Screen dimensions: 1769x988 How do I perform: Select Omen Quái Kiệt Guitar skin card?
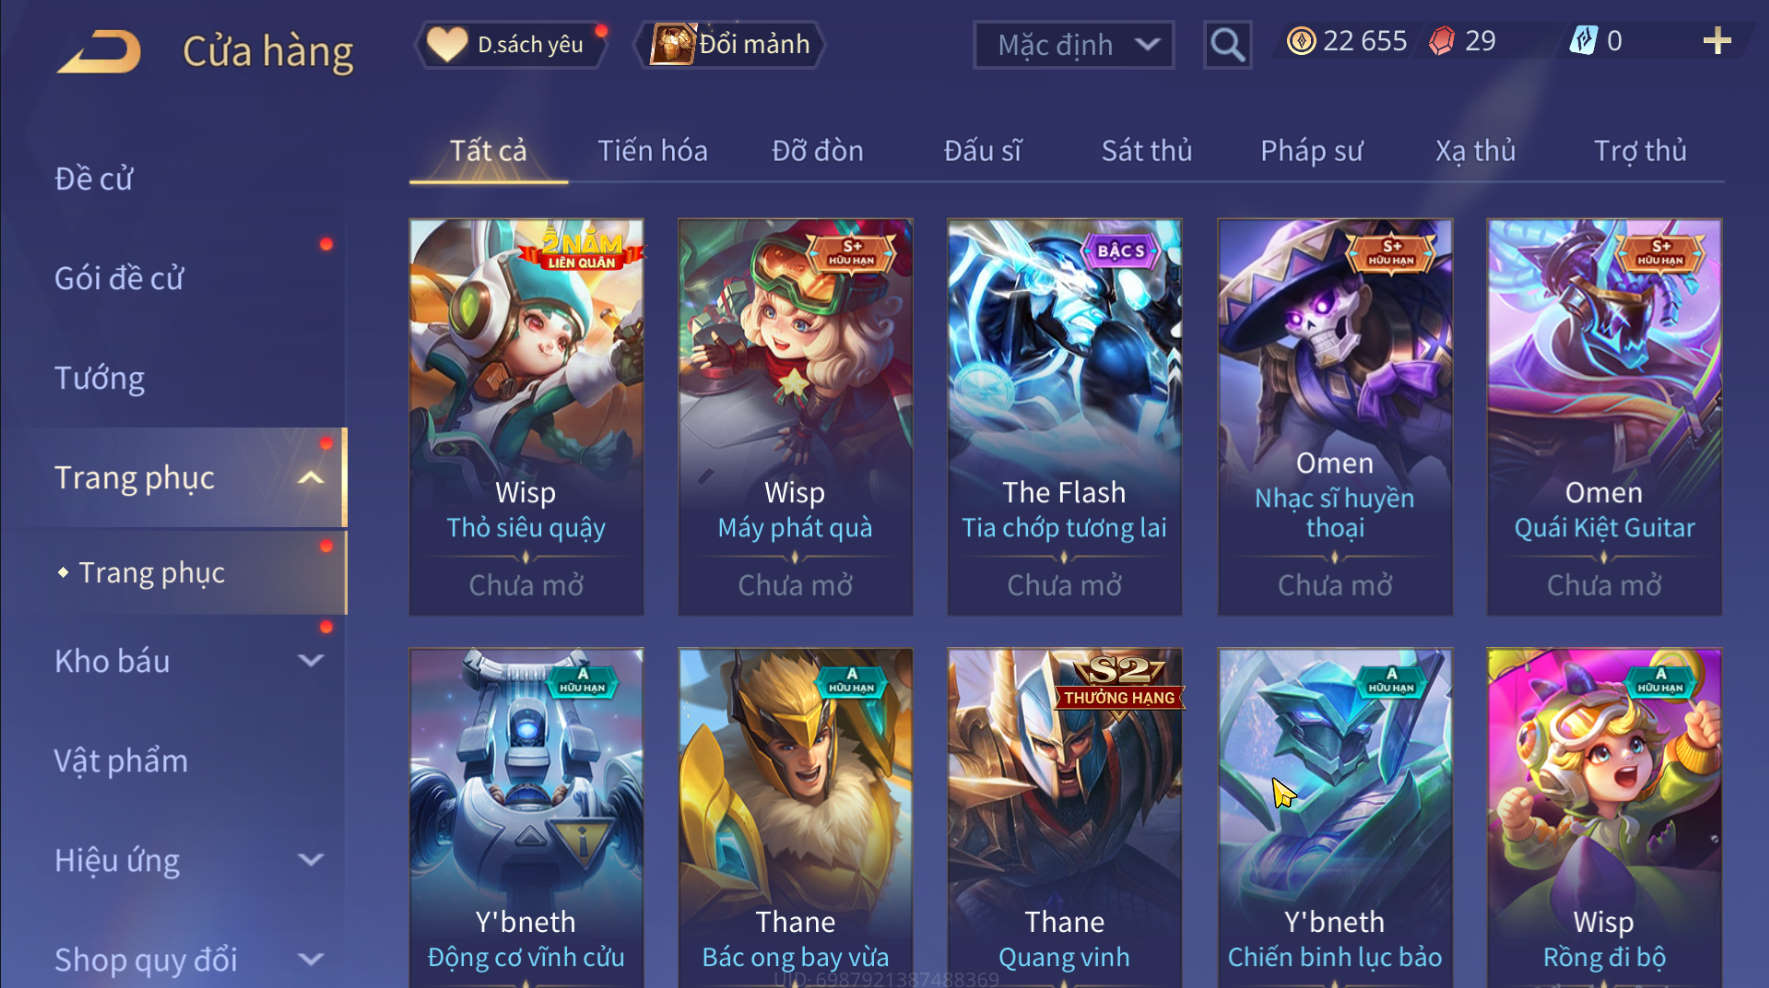tap(1604, 417)
